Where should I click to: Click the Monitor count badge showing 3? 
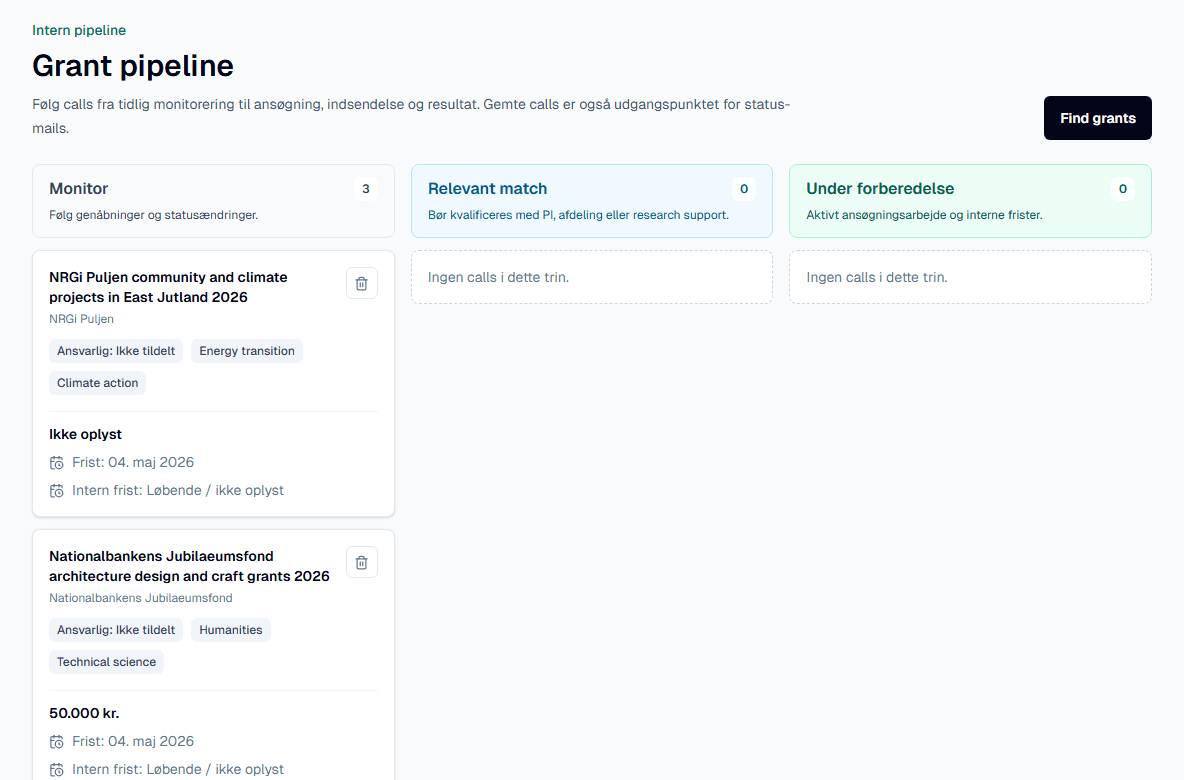point(365,189)
